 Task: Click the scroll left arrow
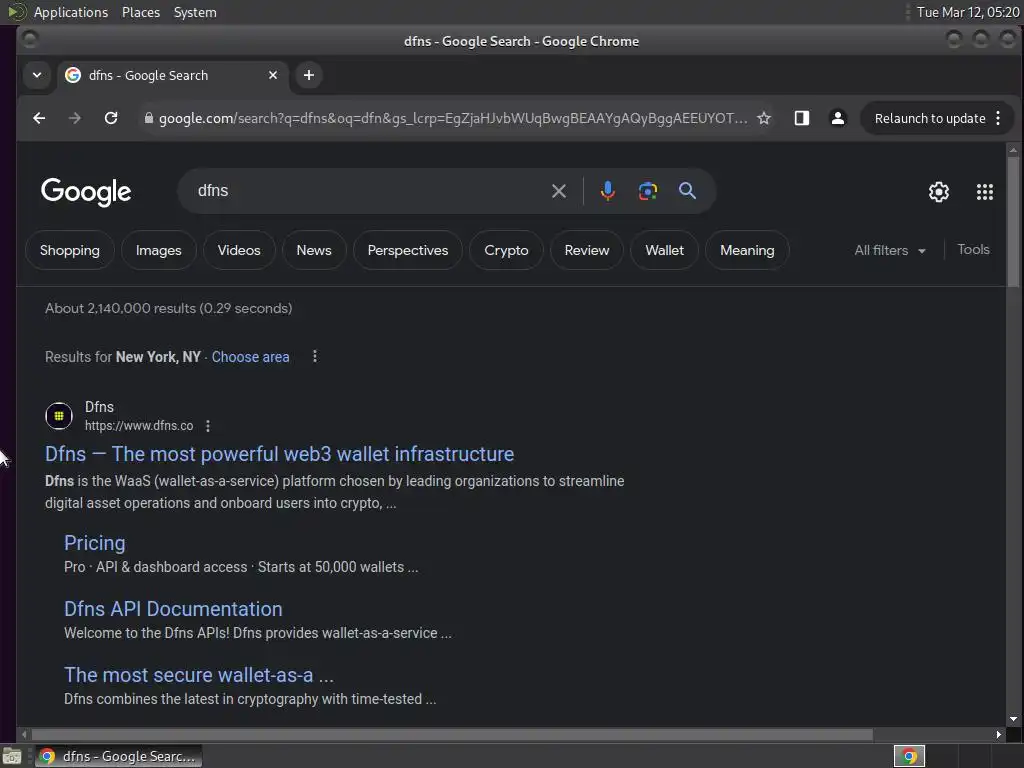(24, 735)
